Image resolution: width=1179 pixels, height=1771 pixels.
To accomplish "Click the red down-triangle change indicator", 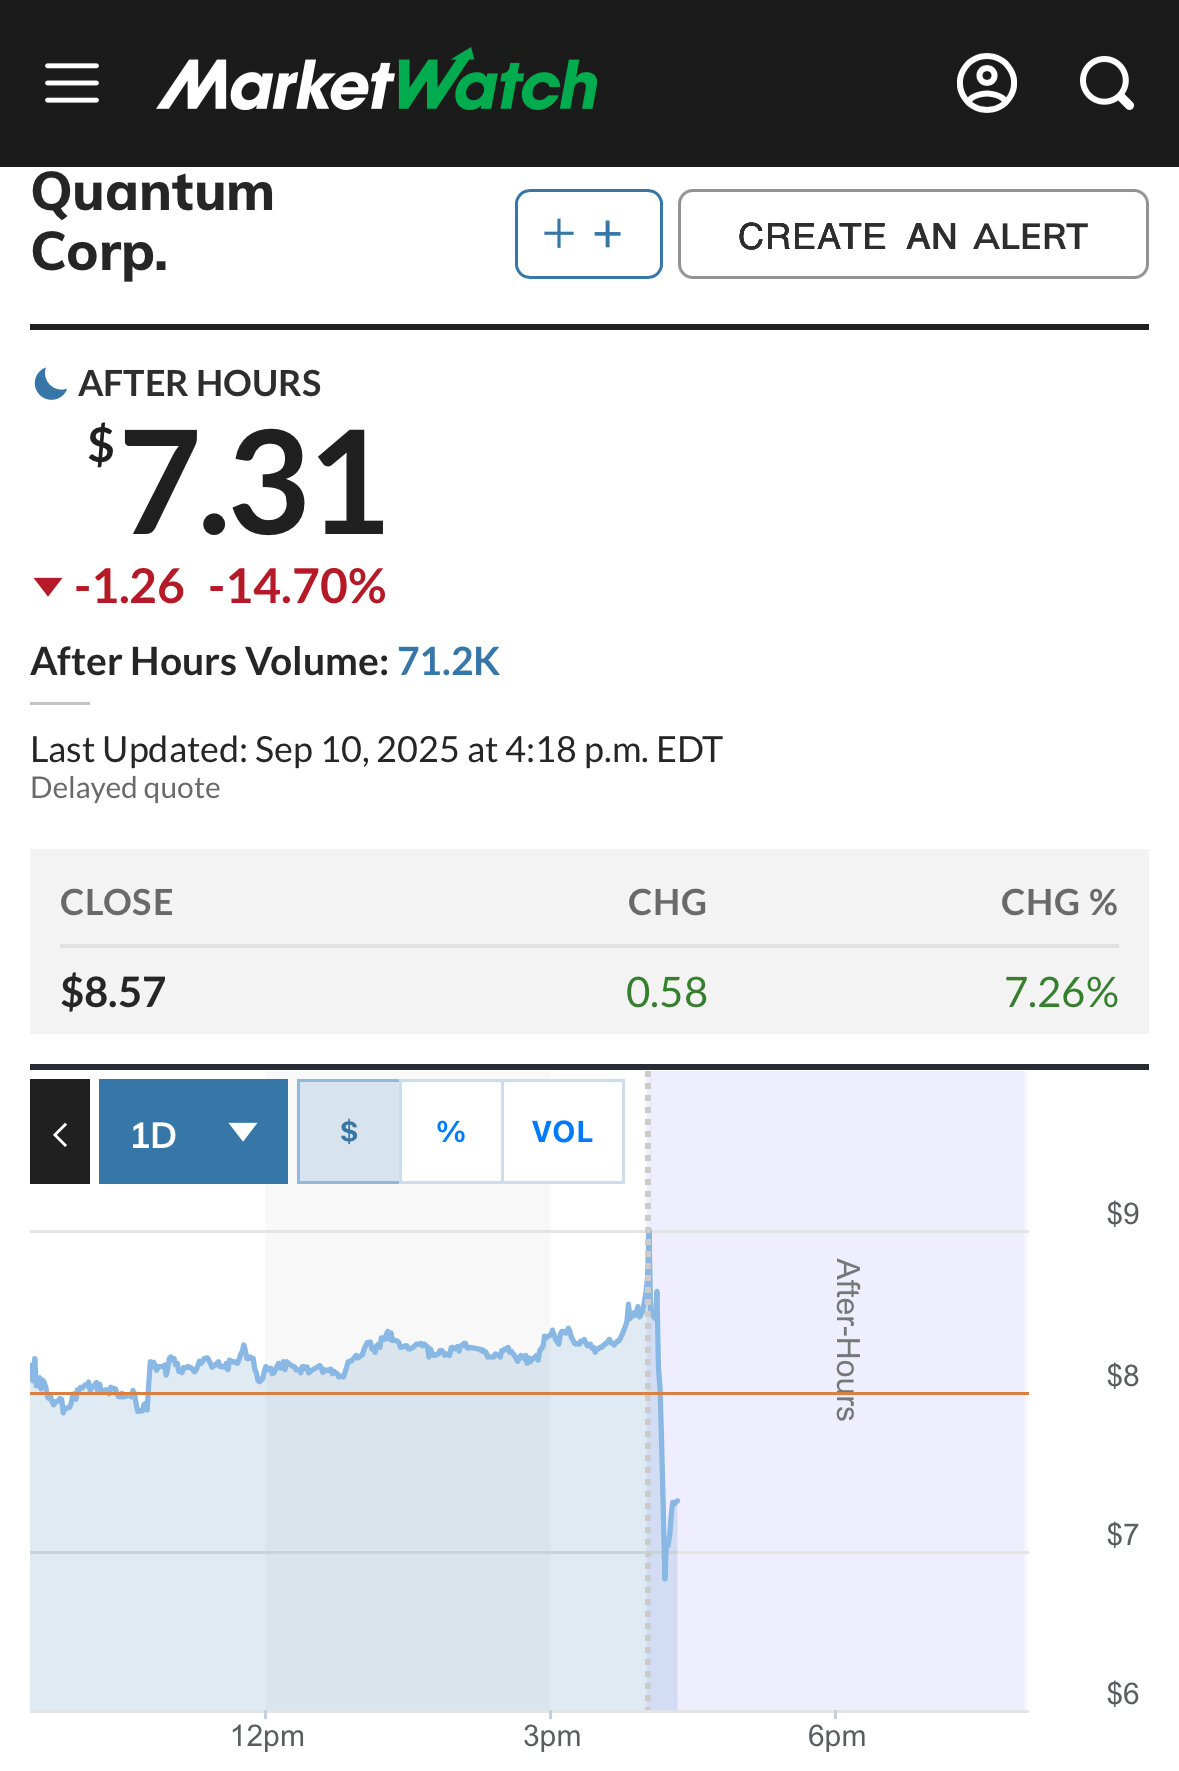I will coord(48,586).
